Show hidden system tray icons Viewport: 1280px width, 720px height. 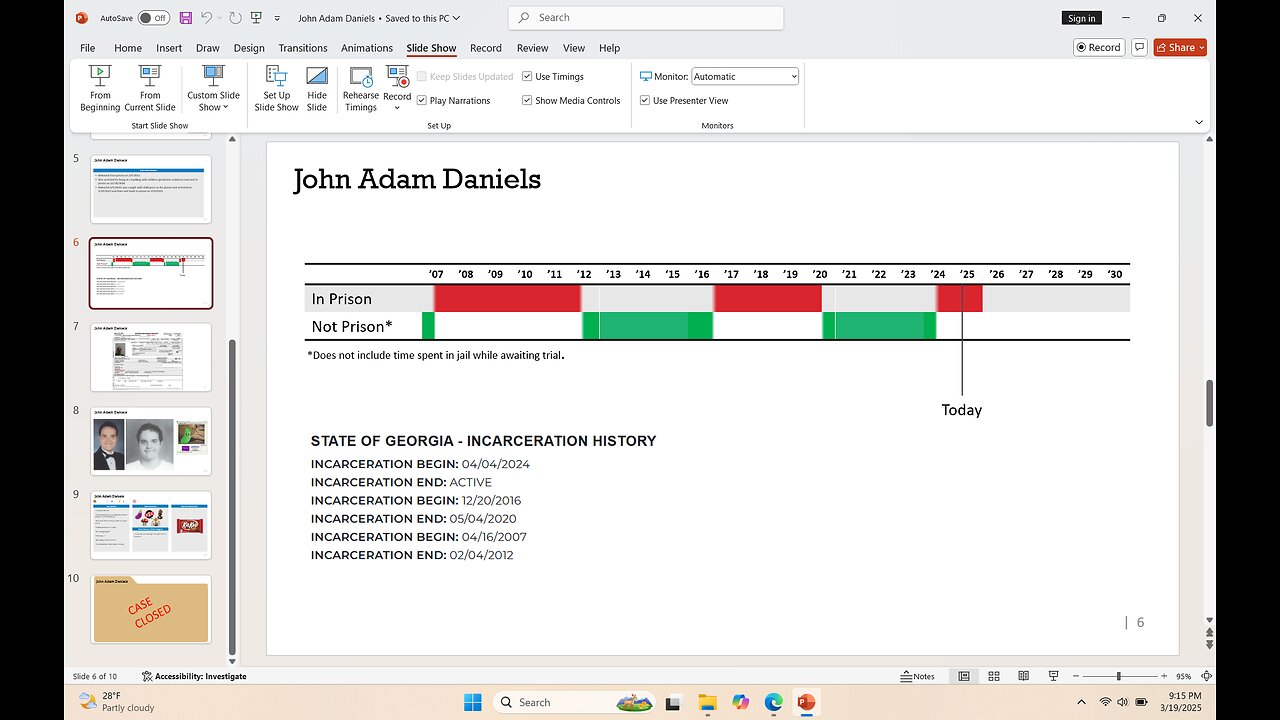point(1082,702)
